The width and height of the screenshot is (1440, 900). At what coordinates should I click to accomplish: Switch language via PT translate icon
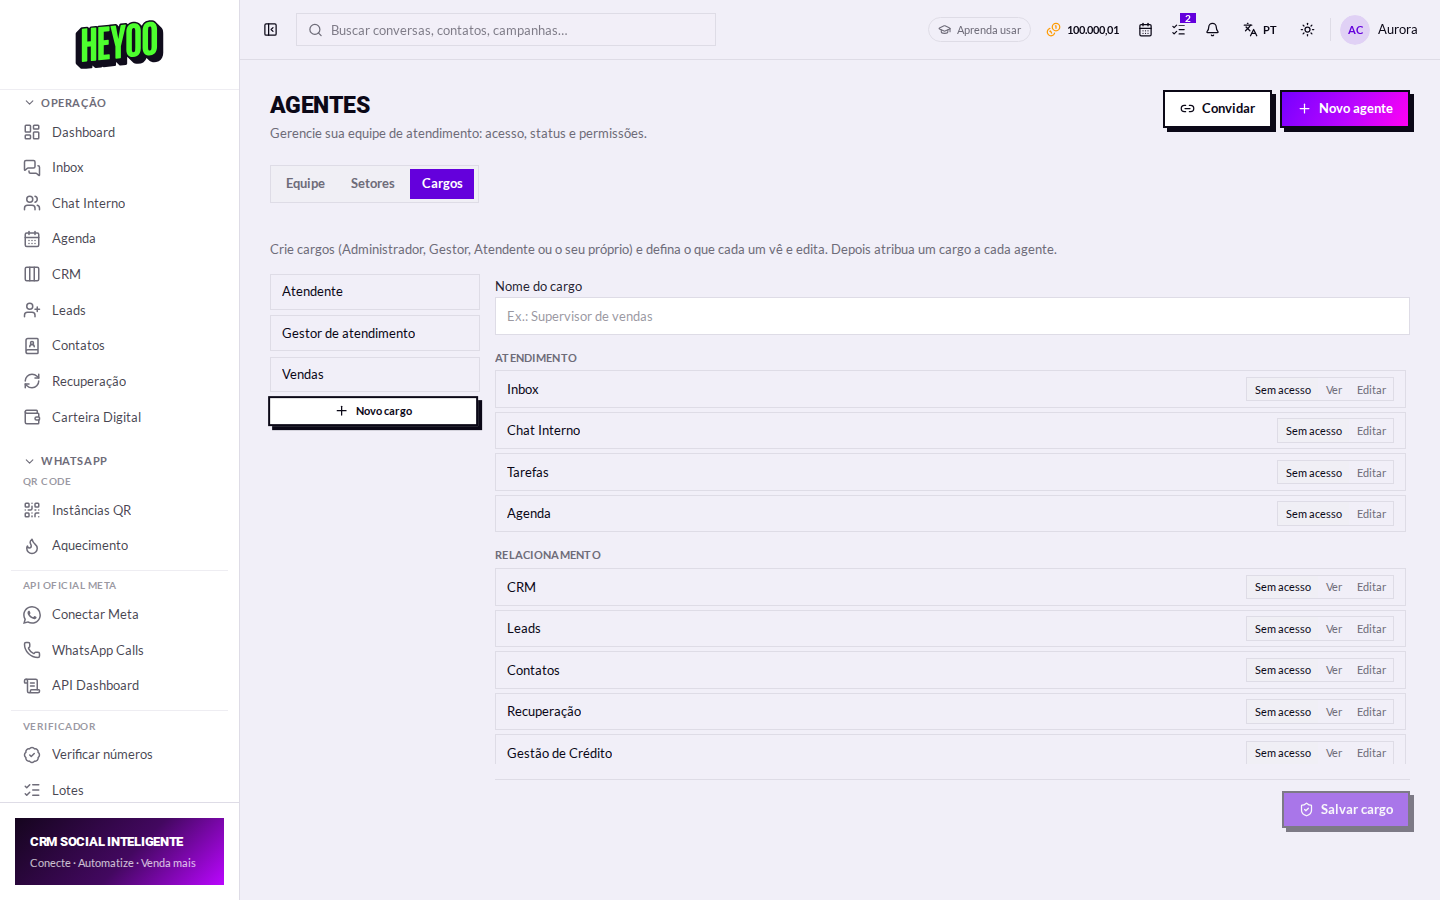(x=1259, y=30)
